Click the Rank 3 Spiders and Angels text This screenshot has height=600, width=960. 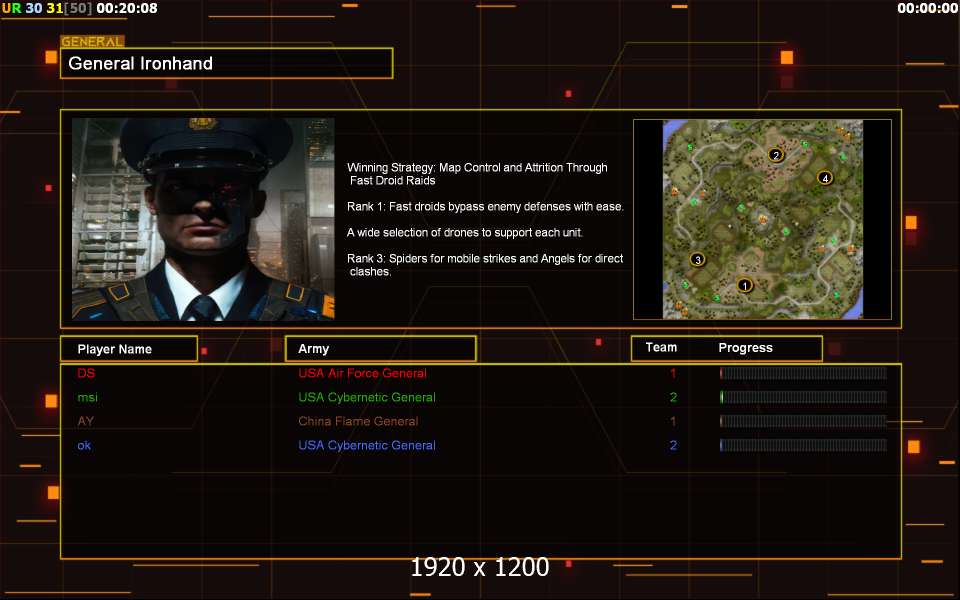tap(485, 264)
